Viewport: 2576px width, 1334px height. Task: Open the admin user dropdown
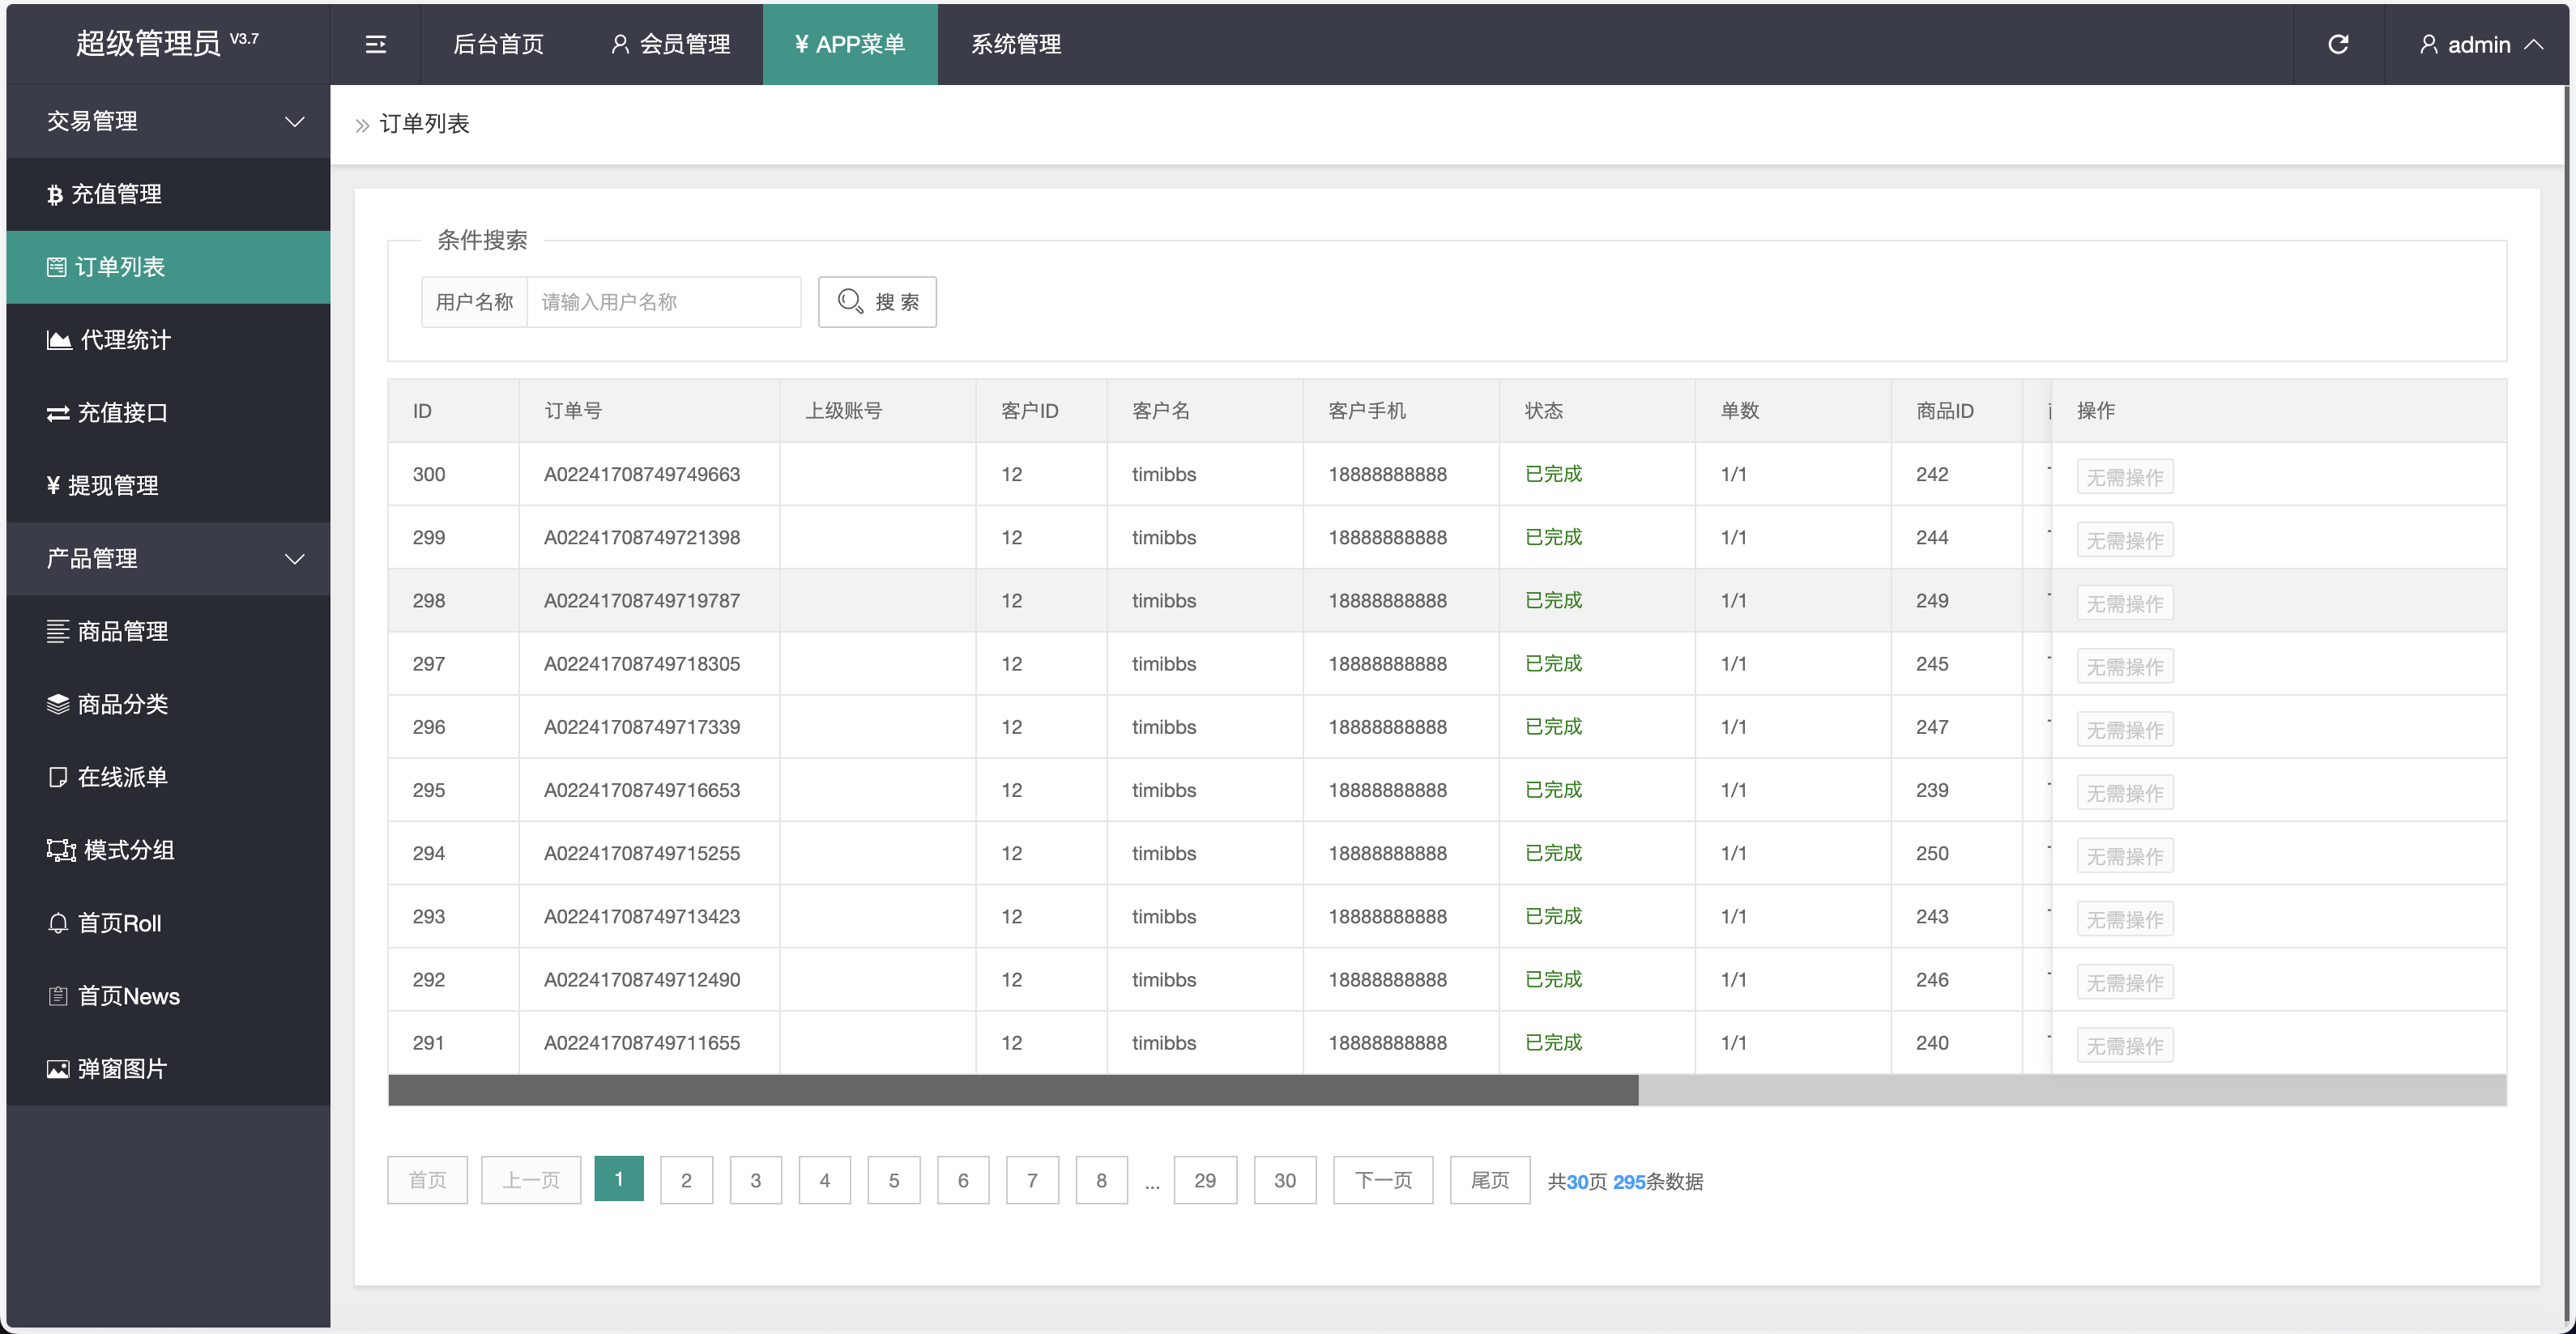[2480, 44]
